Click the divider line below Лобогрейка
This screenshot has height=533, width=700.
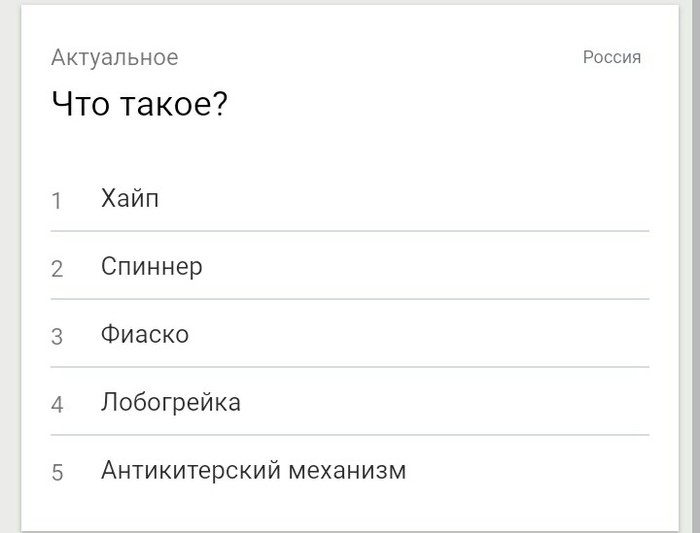coord(350,435)
